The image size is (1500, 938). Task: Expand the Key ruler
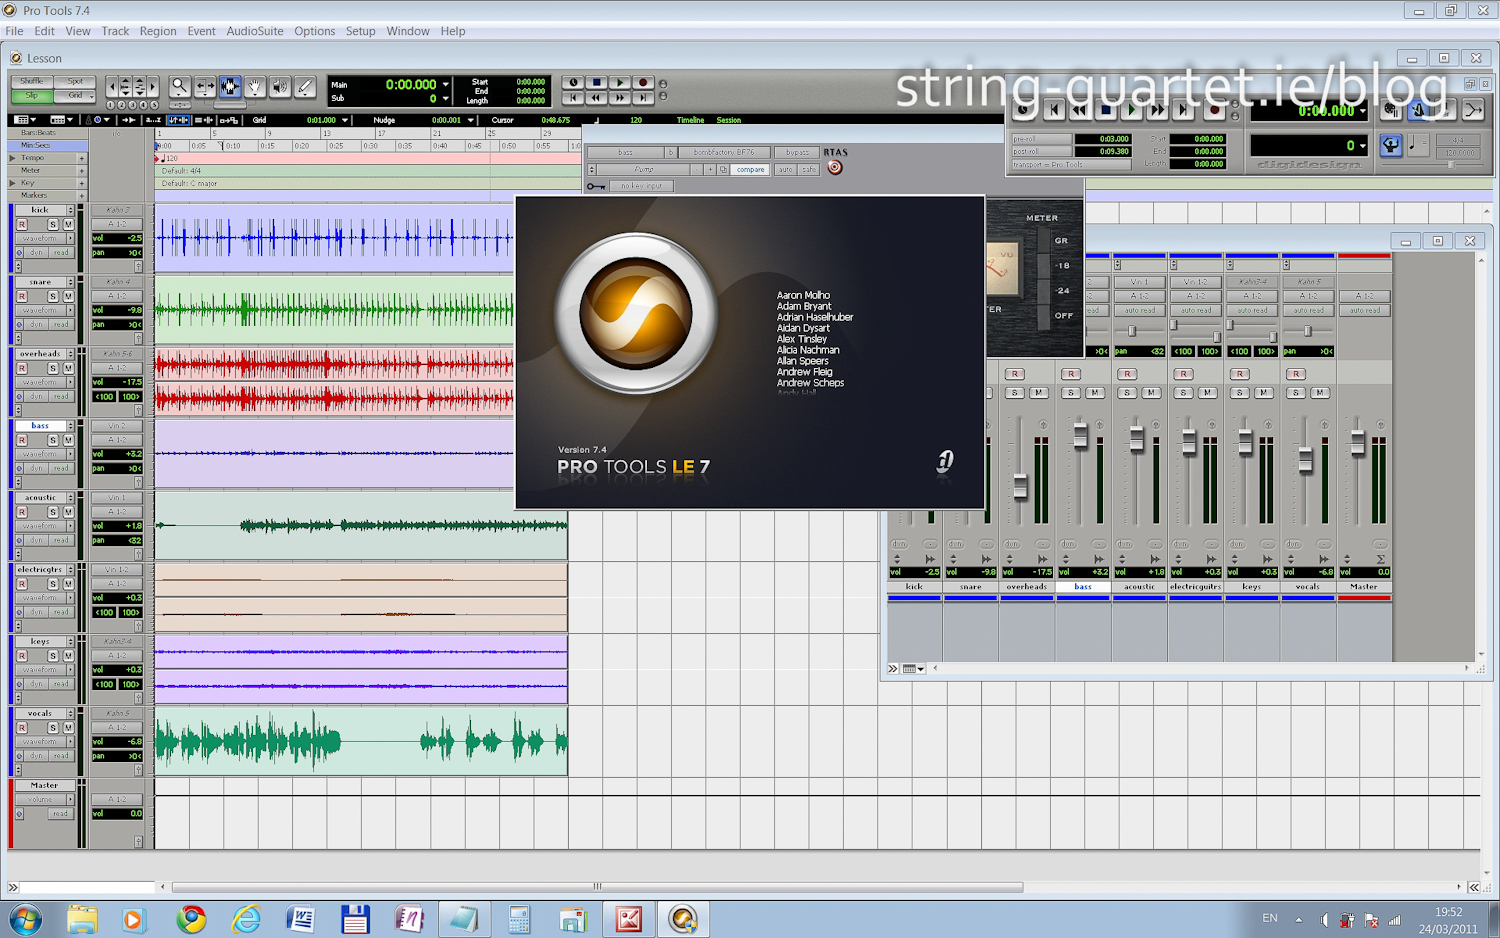point(12,183)
